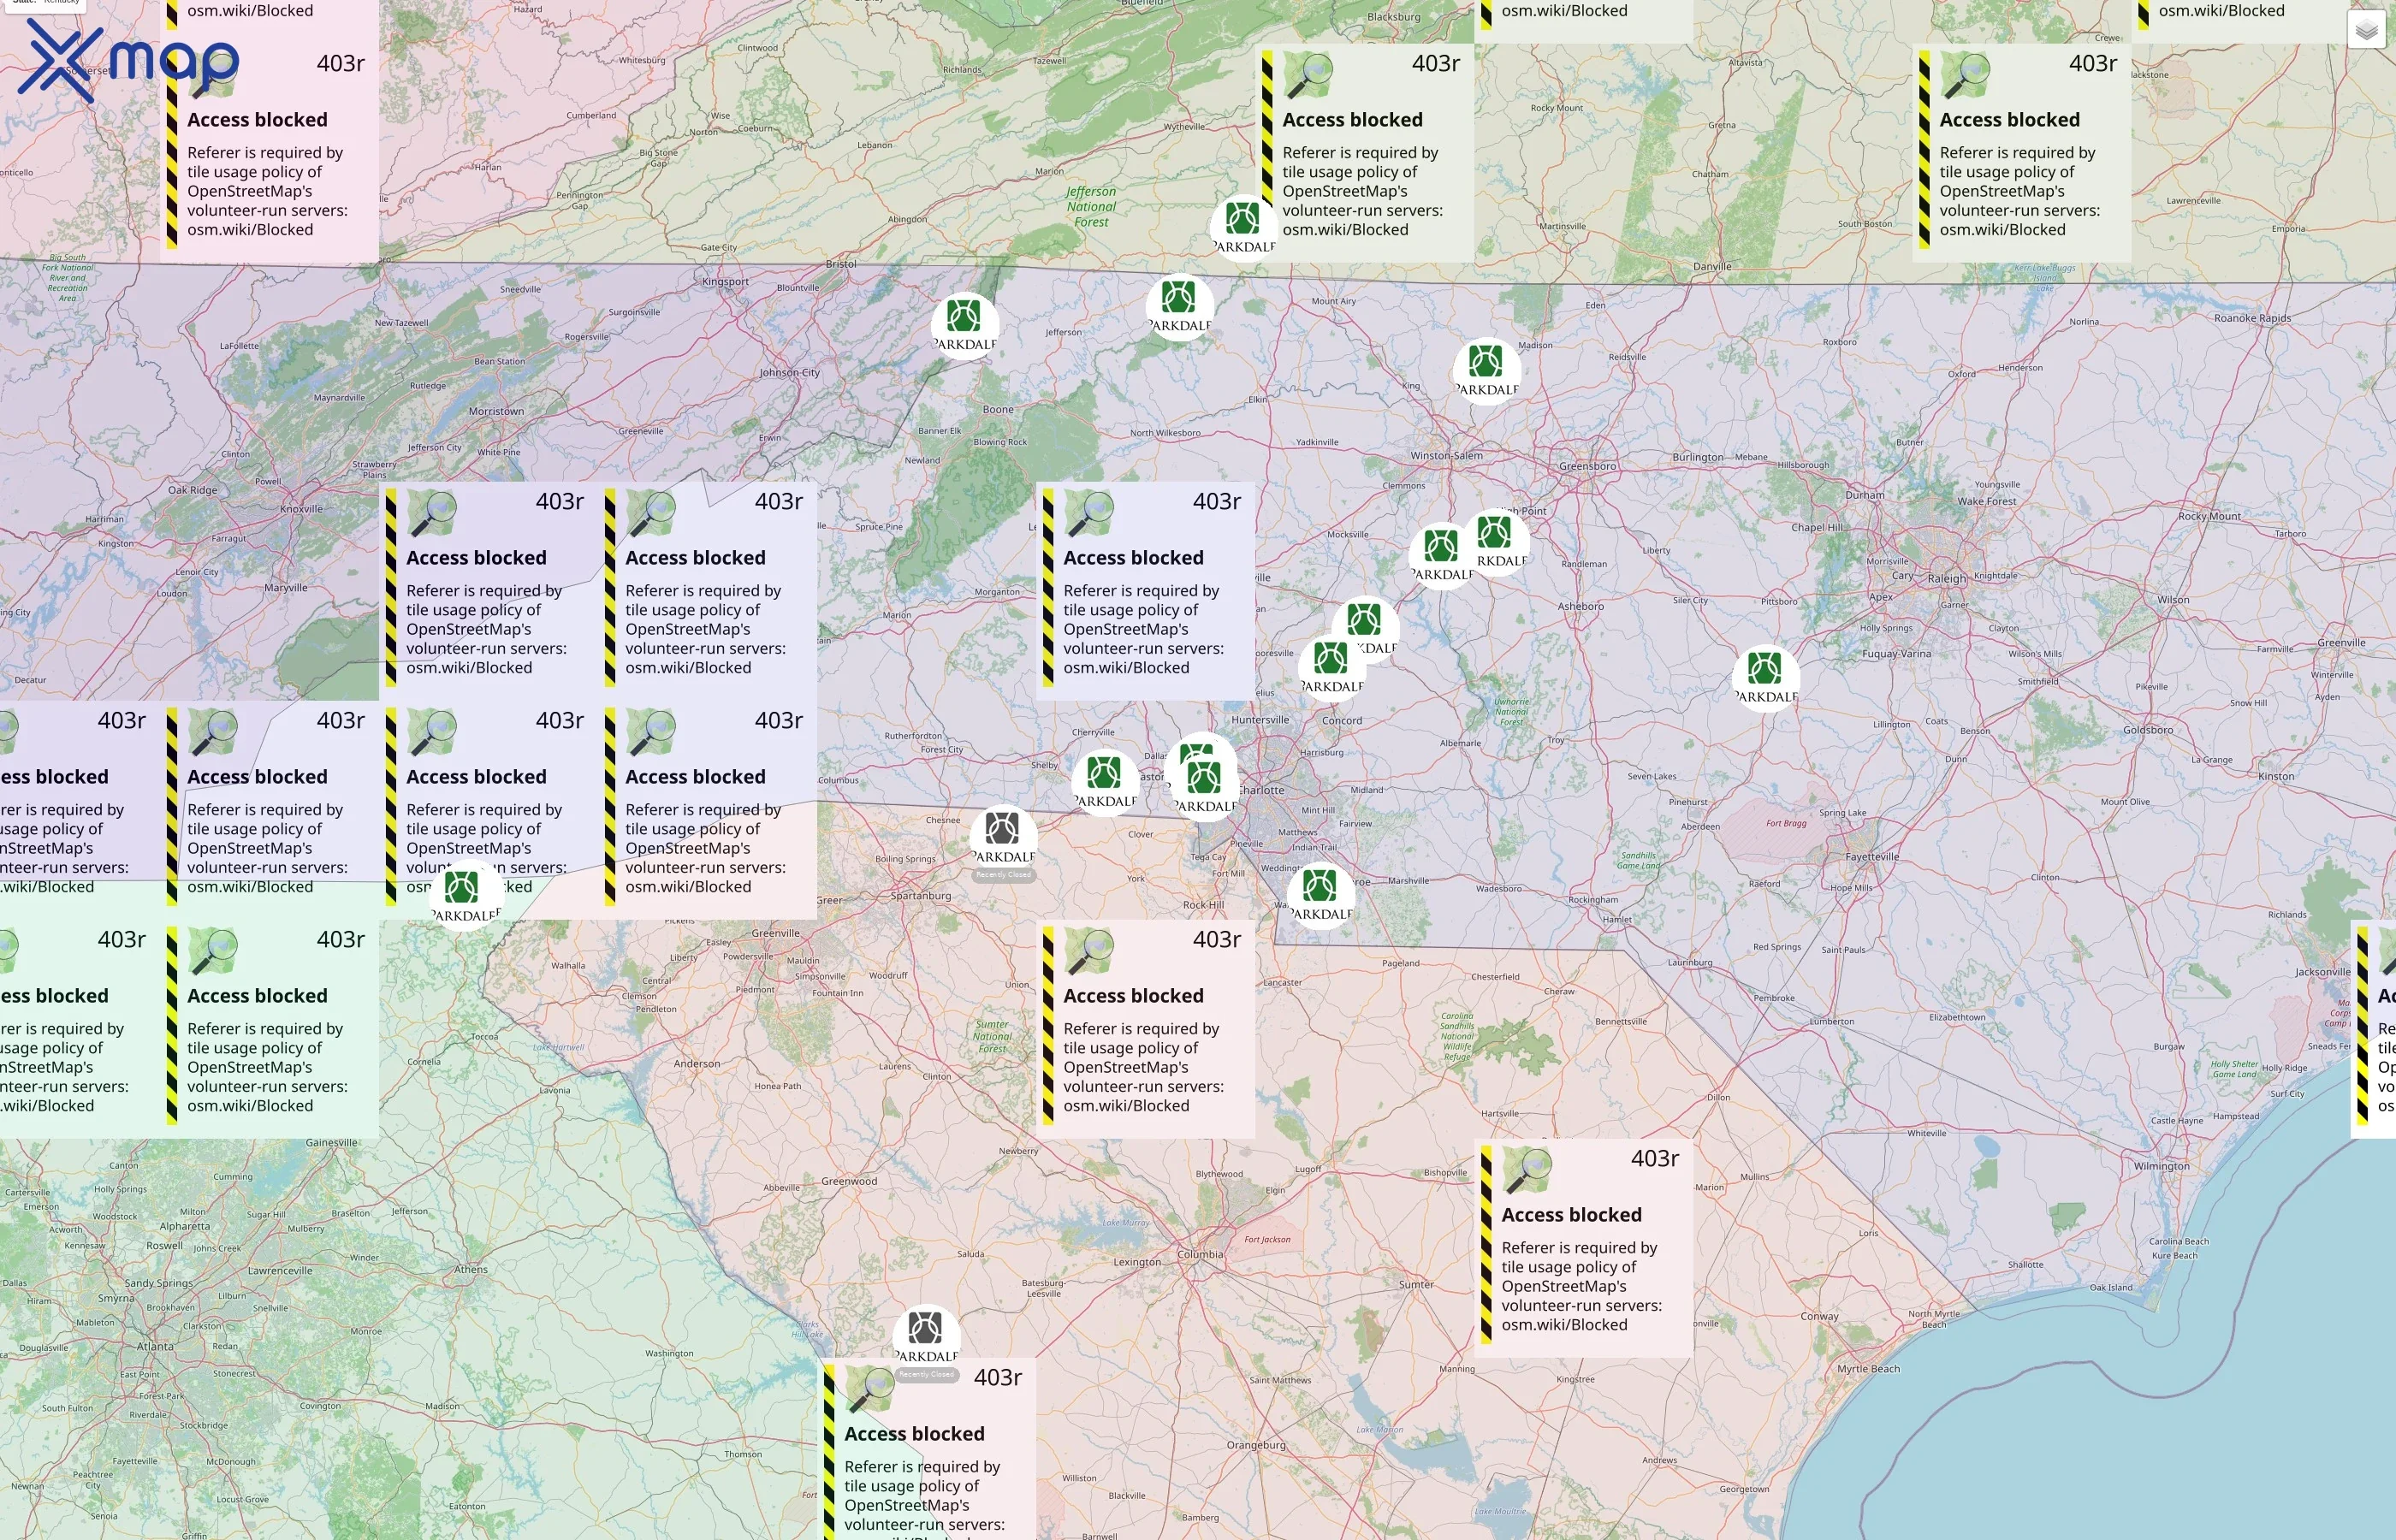Click the Durham city label
This screenshot has width=2396, height=1540.
tap(1865, 495)
